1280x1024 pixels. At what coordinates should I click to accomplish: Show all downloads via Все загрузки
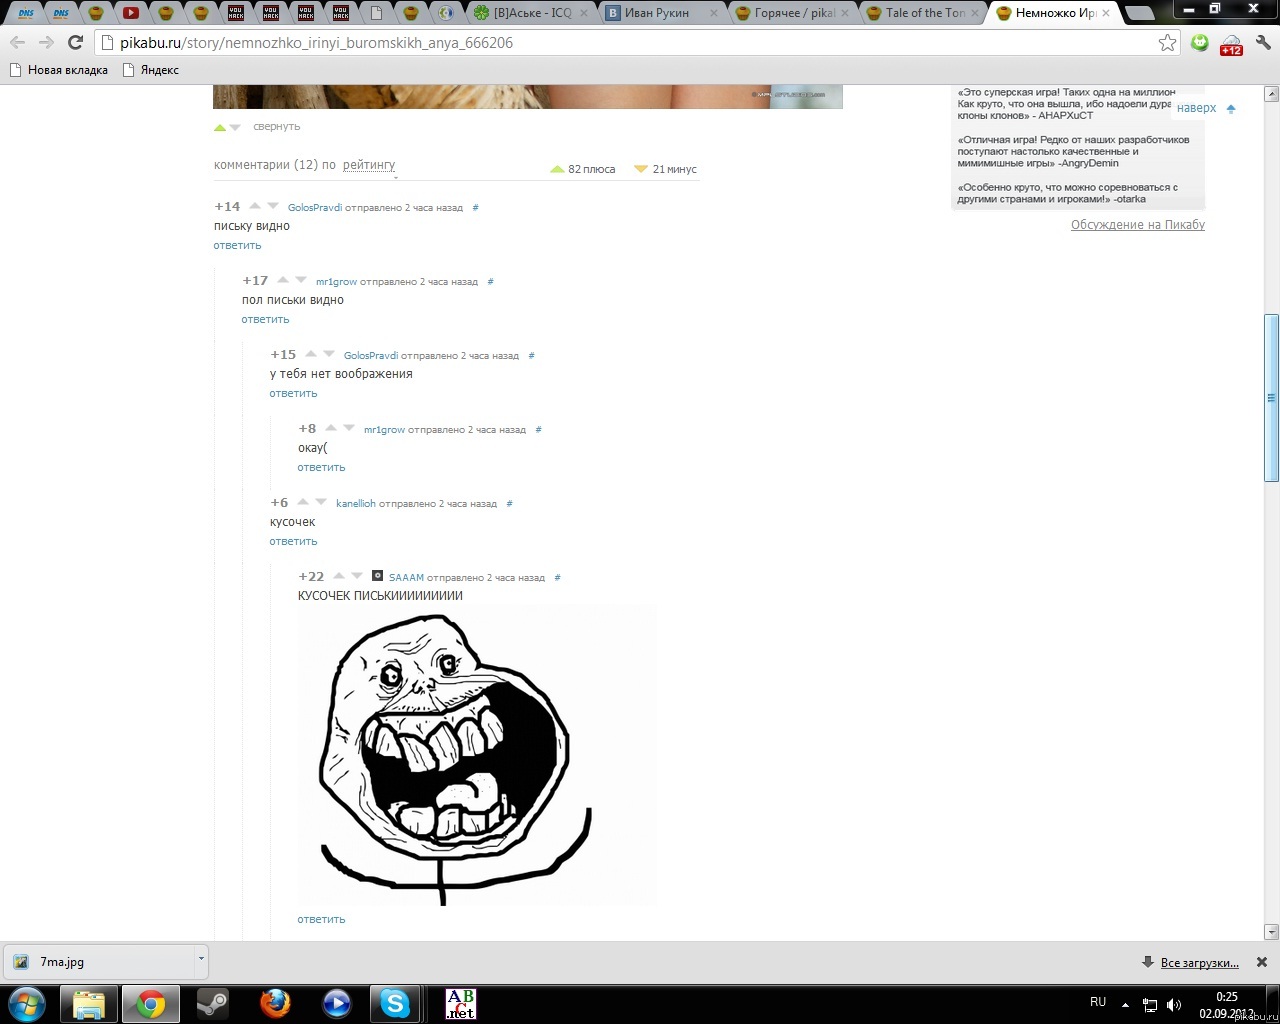[x=1199, y=963]
